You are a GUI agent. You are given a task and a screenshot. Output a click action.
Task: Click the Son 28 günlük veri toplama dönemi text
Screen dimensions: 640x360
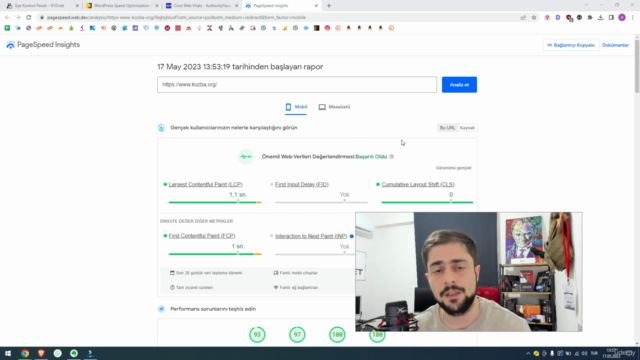pos(209,273)
